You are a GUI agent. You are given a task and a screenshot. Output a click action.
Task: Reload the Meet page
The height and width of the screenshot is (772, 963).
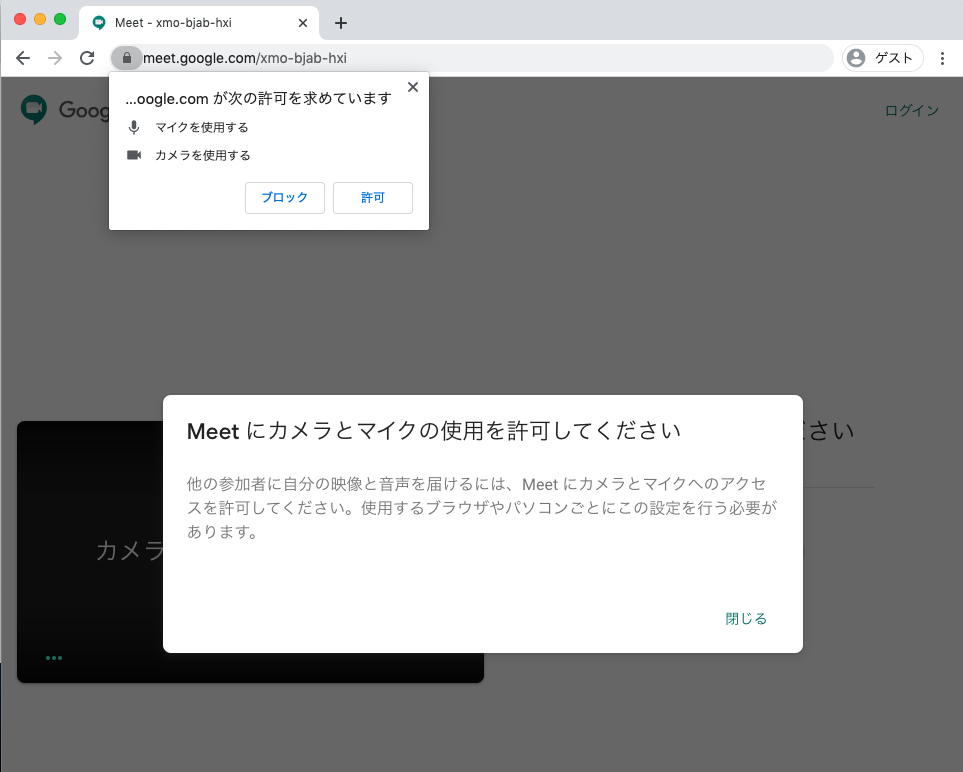click(x=87, y=58)
